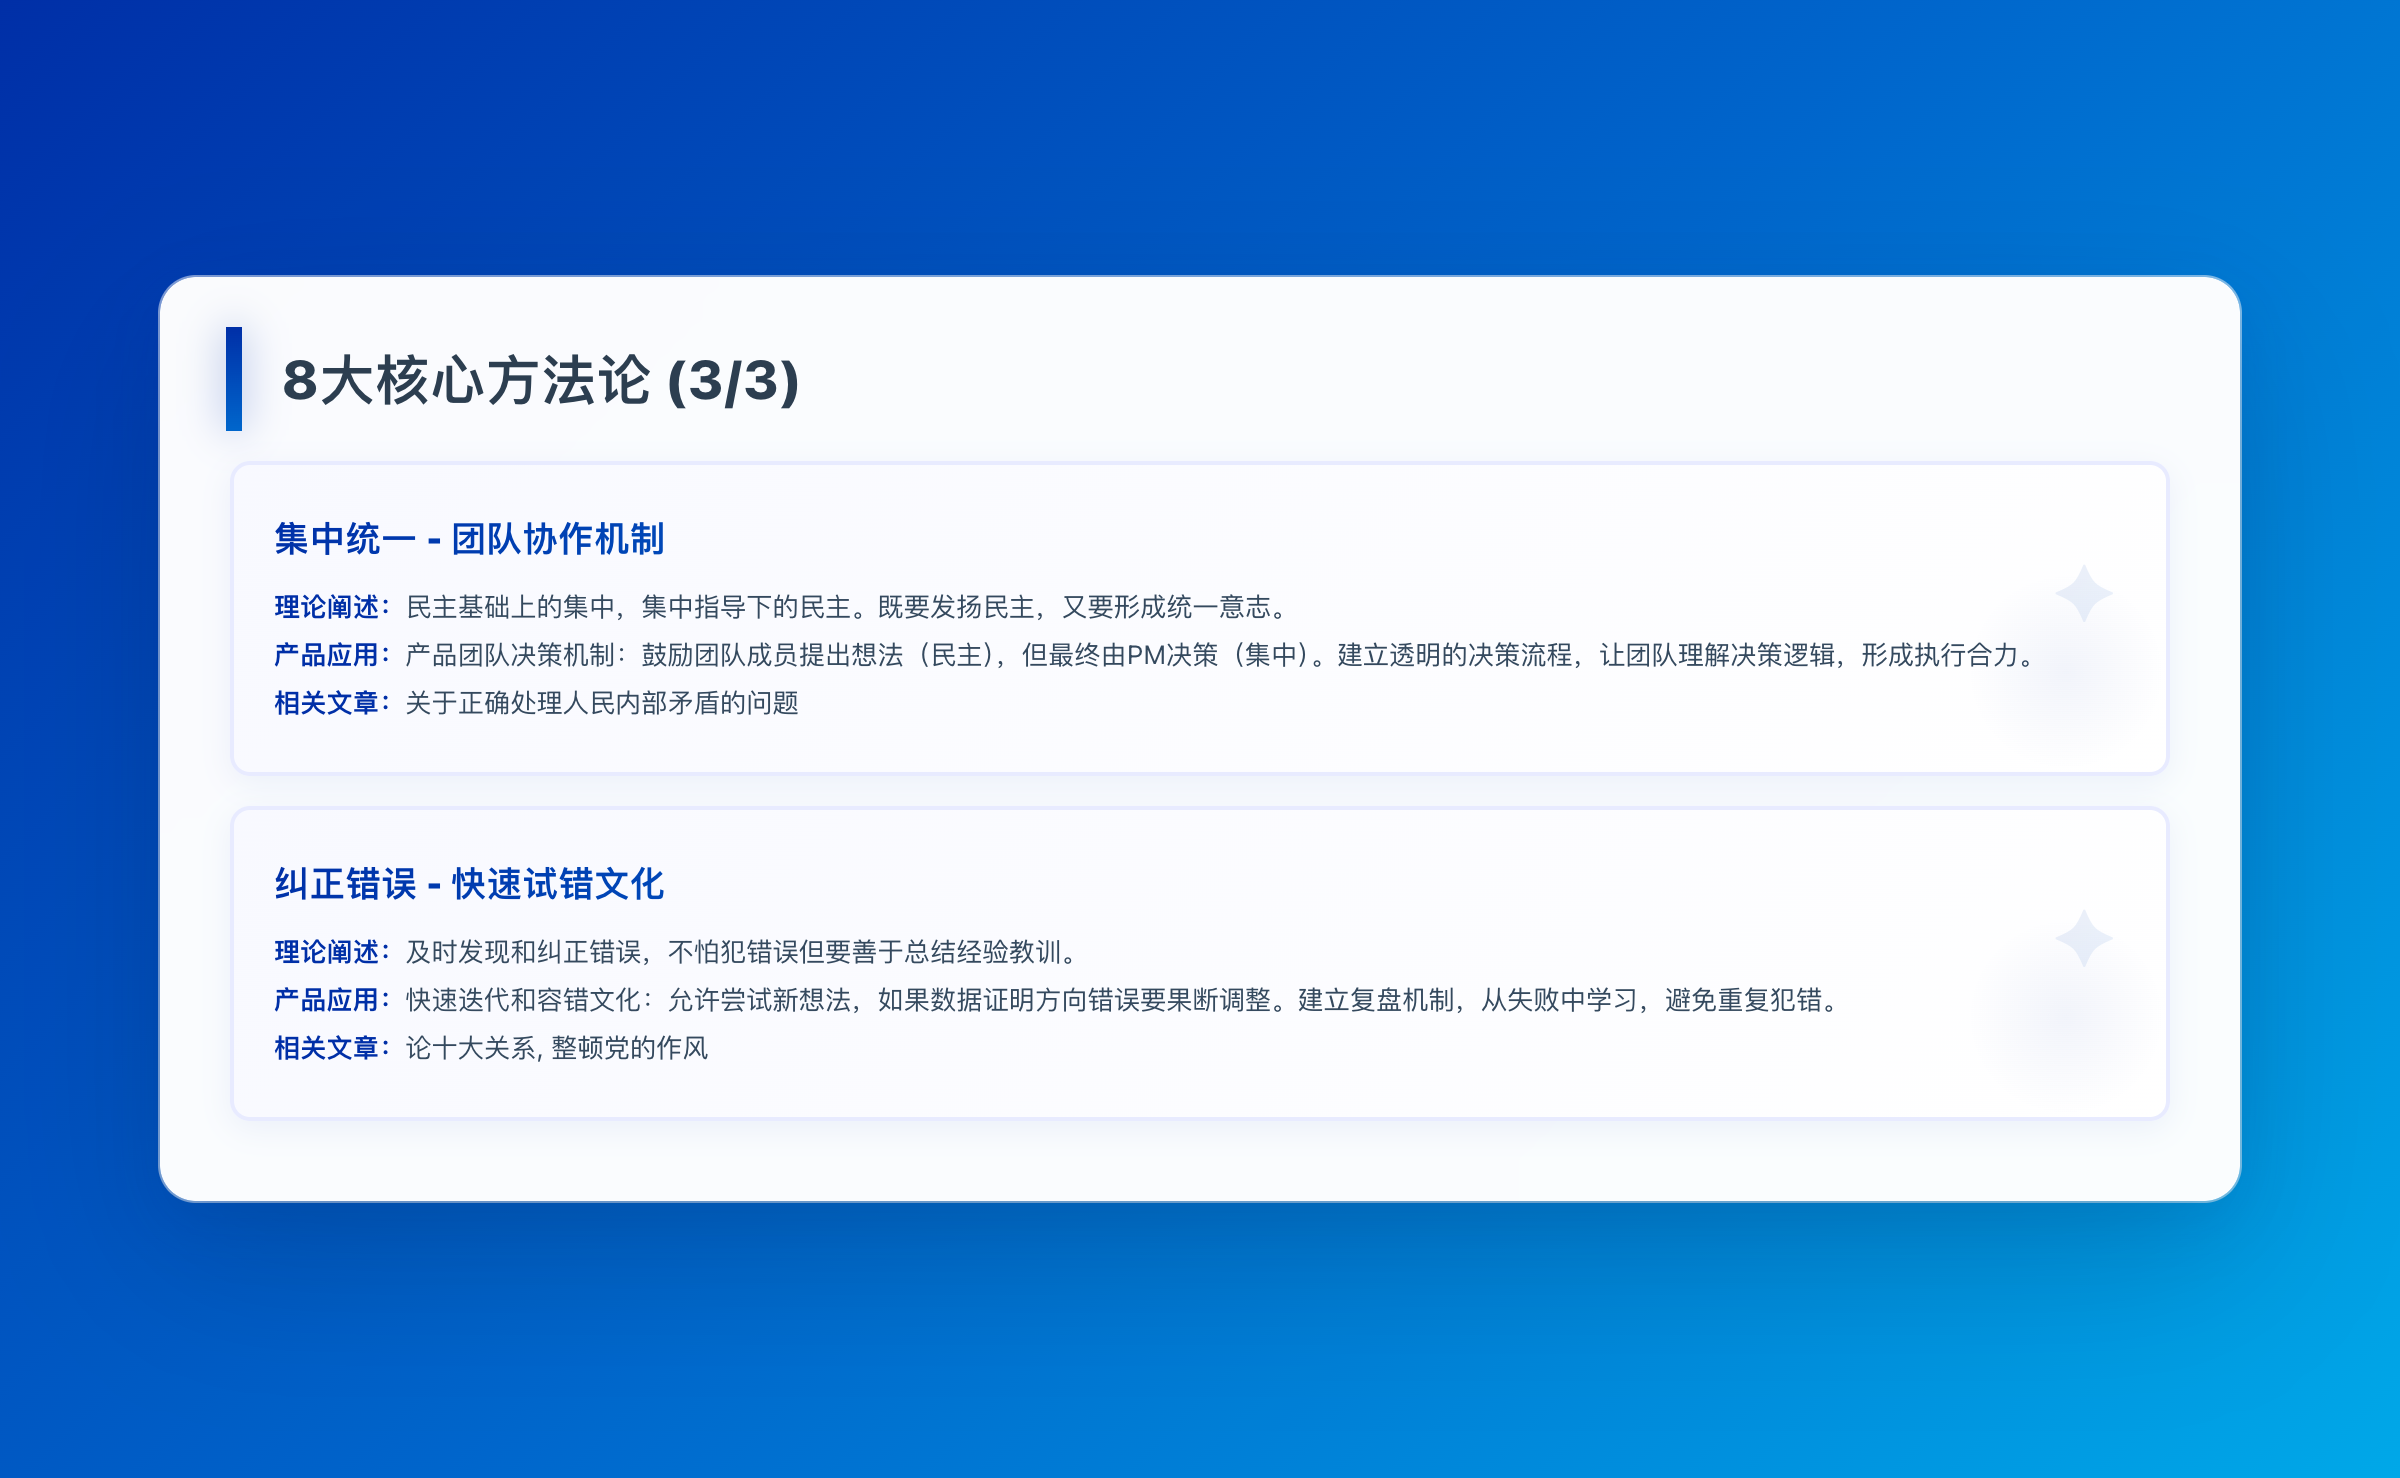
Task: Open the article 整顿党的作风
Action: pyautogui.click(x=629, y=1048)
